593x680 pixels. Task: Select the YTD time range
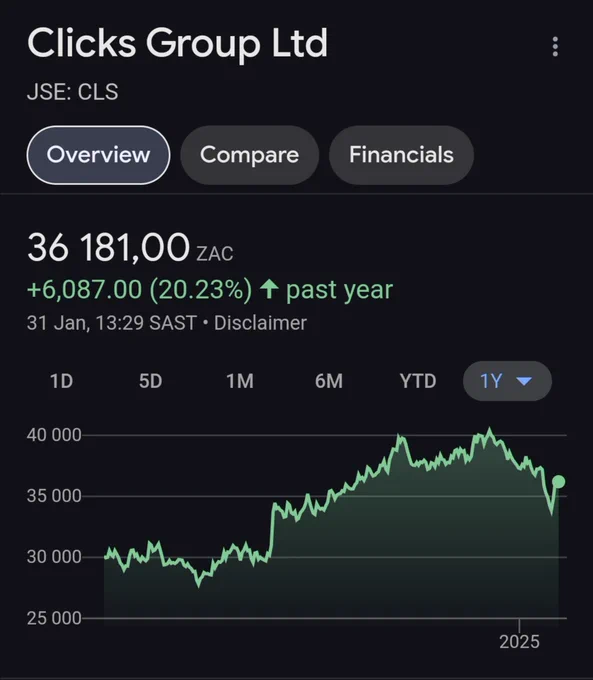[x=418, y=381]
